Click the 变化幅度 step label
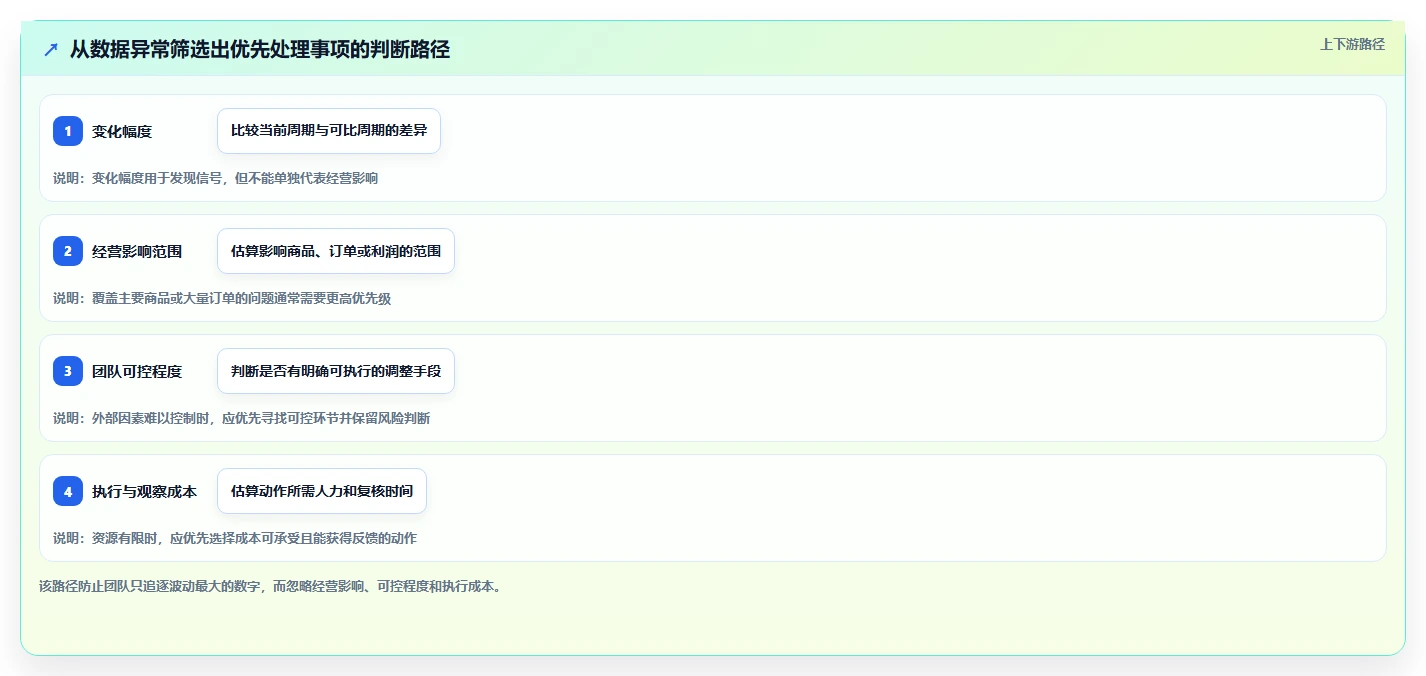Image resolution: width=1426 pixels, height=676 pixels. coord(122,131)
